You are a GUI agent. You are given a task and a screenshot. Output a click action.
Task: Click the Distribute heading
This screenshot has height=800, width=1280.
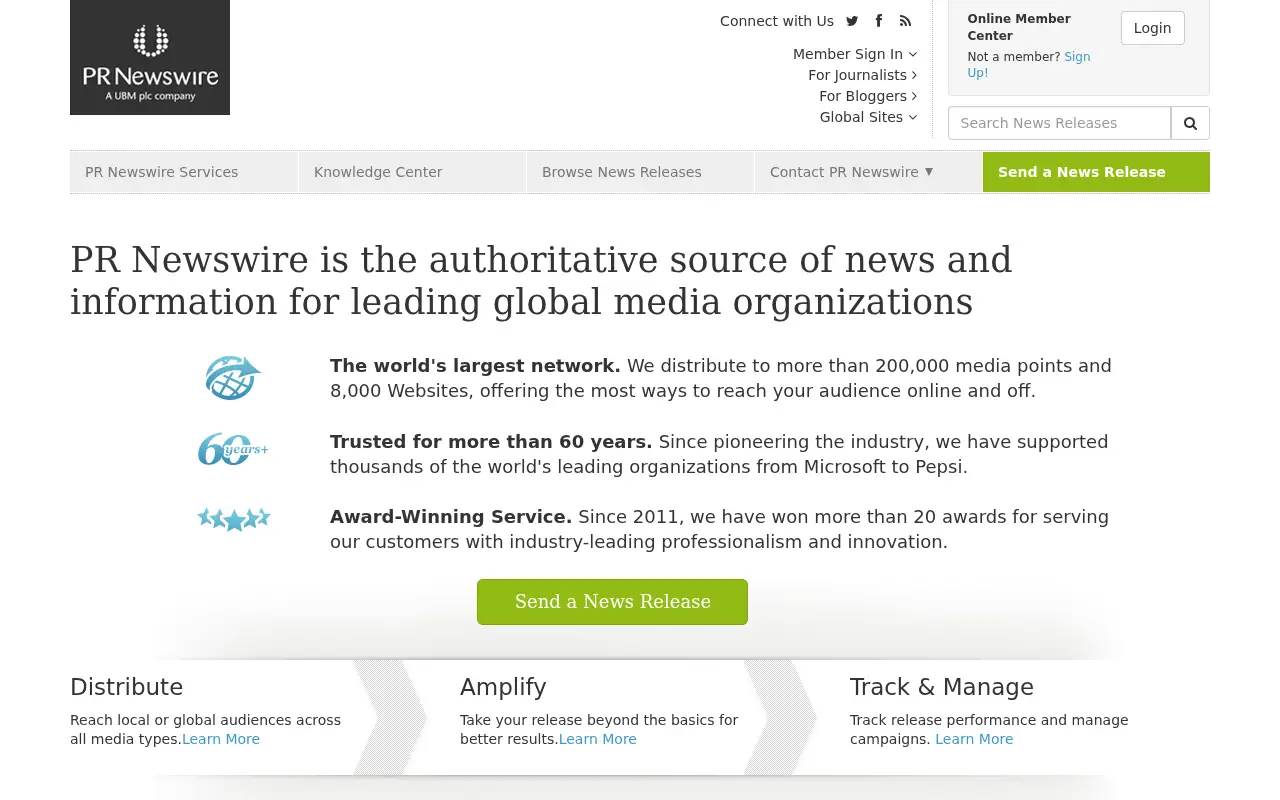point(127,687)
